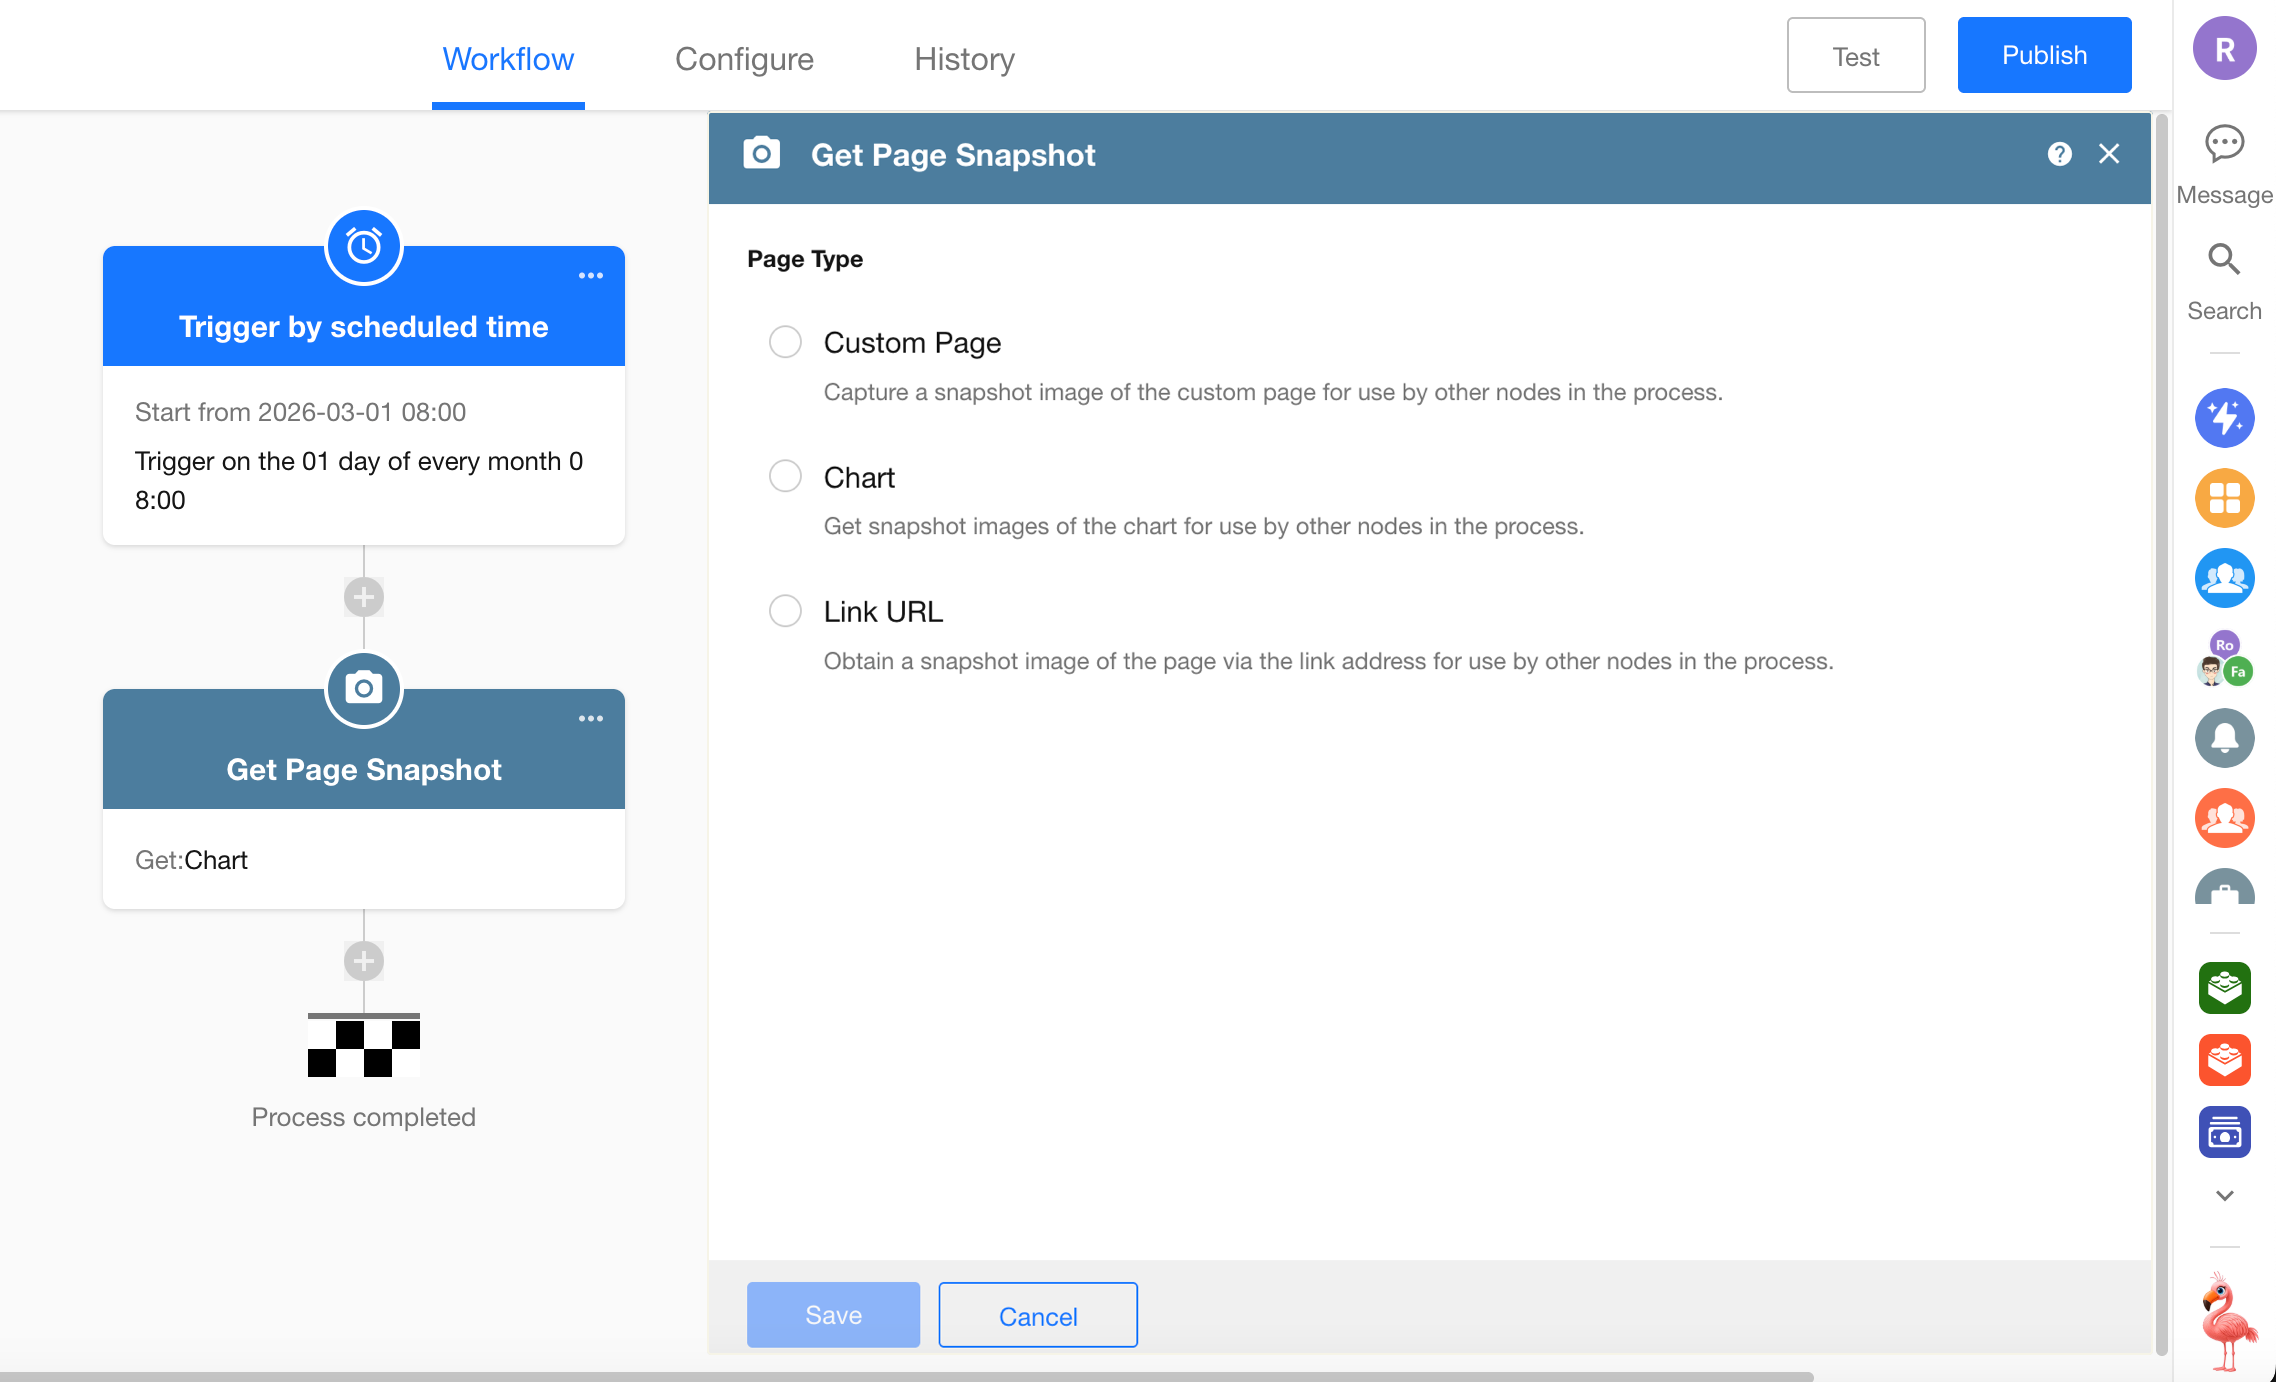Open the green stacked-box app icon
The image size is (2276, 1382).
coord(2224,988)
